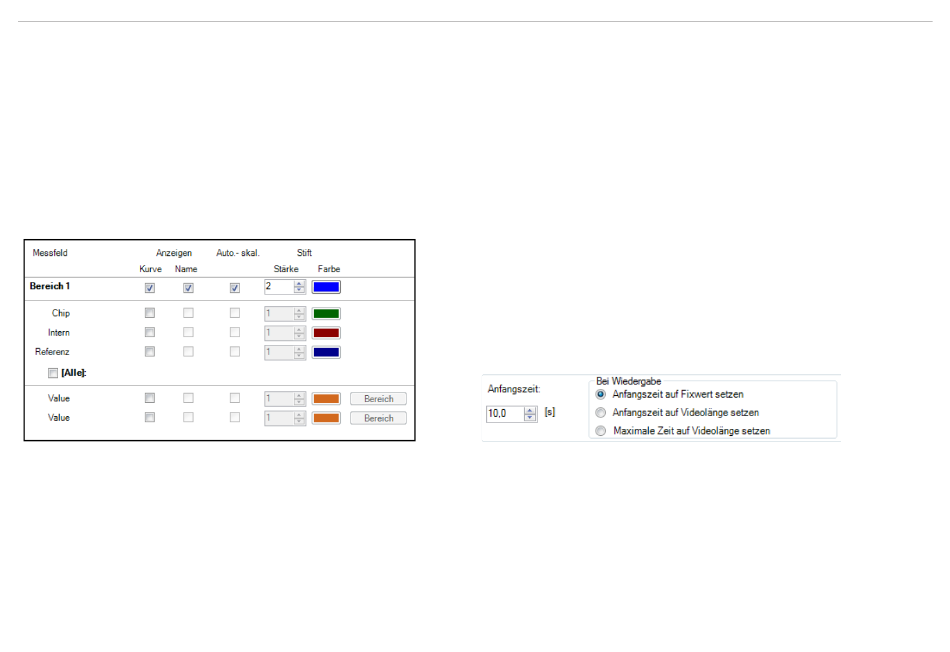Click the 'Stärke' column header
Viewport: 950px width, 652px height.
pos(286,269)
